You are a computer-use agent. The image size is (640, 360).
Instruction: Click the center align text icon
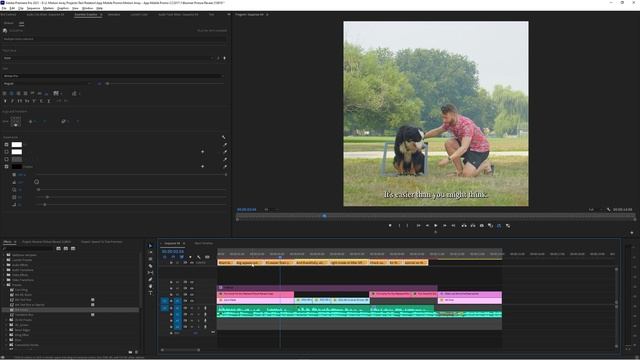11,93
